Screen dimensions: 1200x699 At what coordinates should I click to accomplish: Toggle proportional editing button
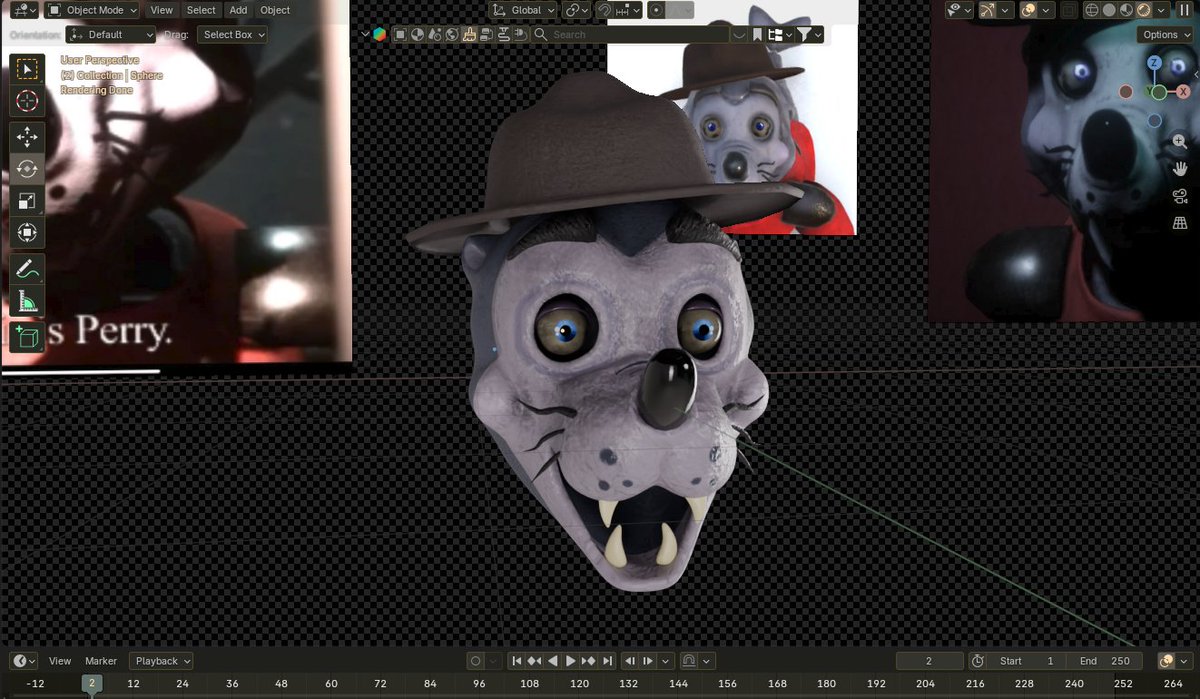656,10
